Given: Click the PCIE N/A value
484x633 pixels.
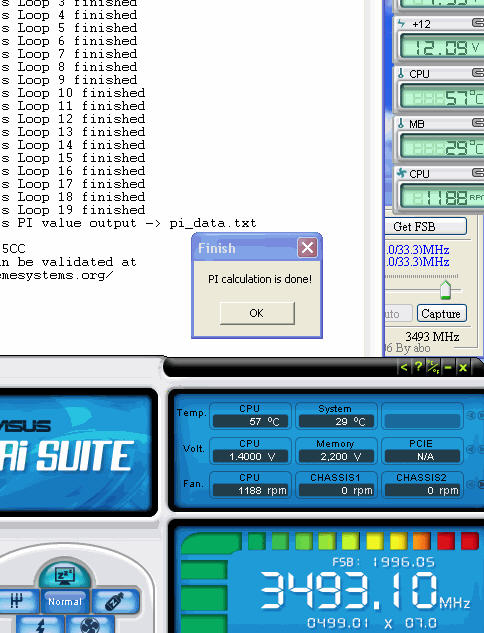Looking at the screenshot, I should coord(422,456).
